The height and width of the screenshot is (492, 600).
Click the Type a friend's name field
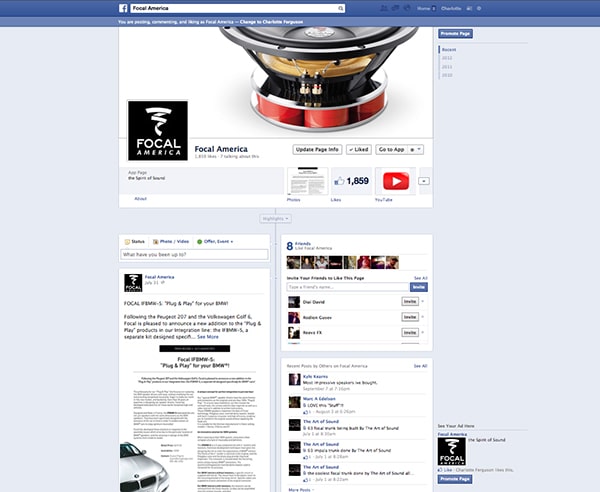pos(348,287)
